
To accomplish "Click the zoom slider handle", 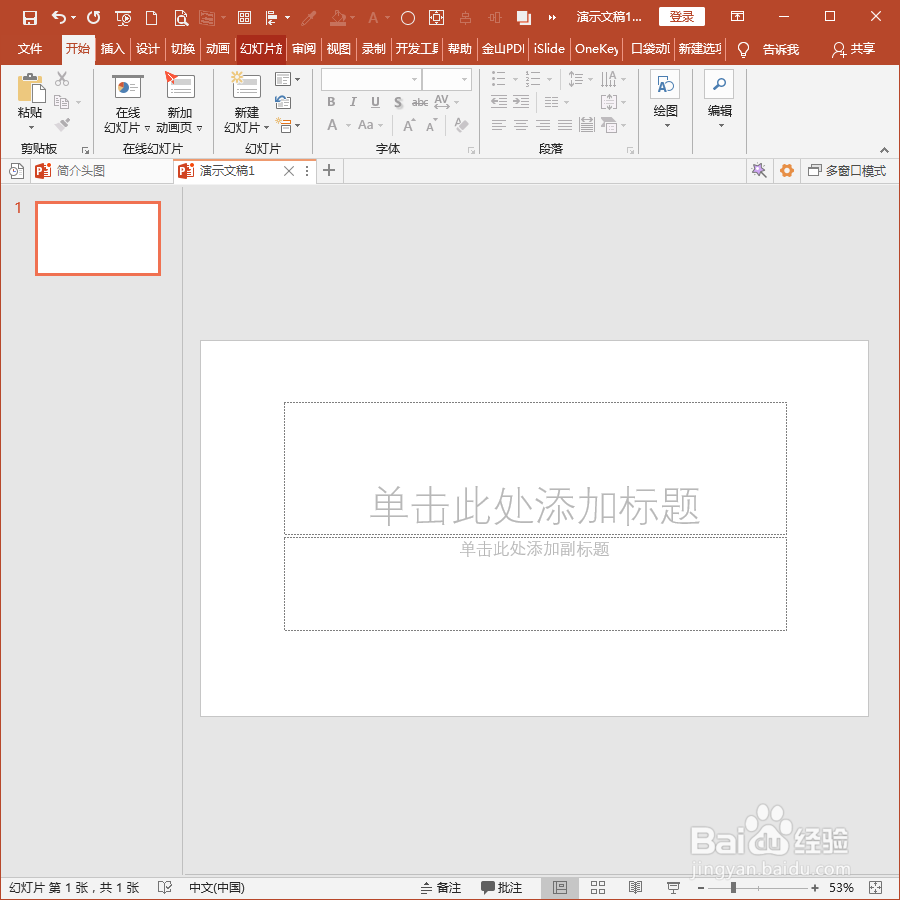I will [733, 888].
